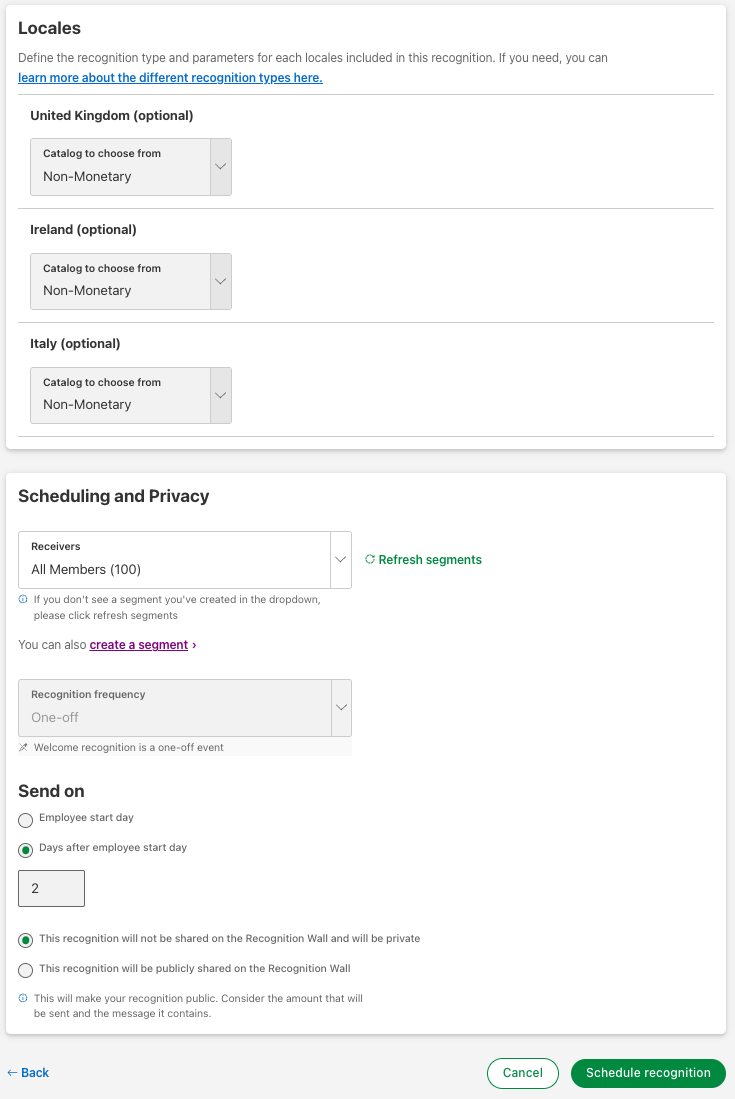The image size is (735, 1099).
Task: Expand the Italy catalog dropdown
Action: pos(131,395)
